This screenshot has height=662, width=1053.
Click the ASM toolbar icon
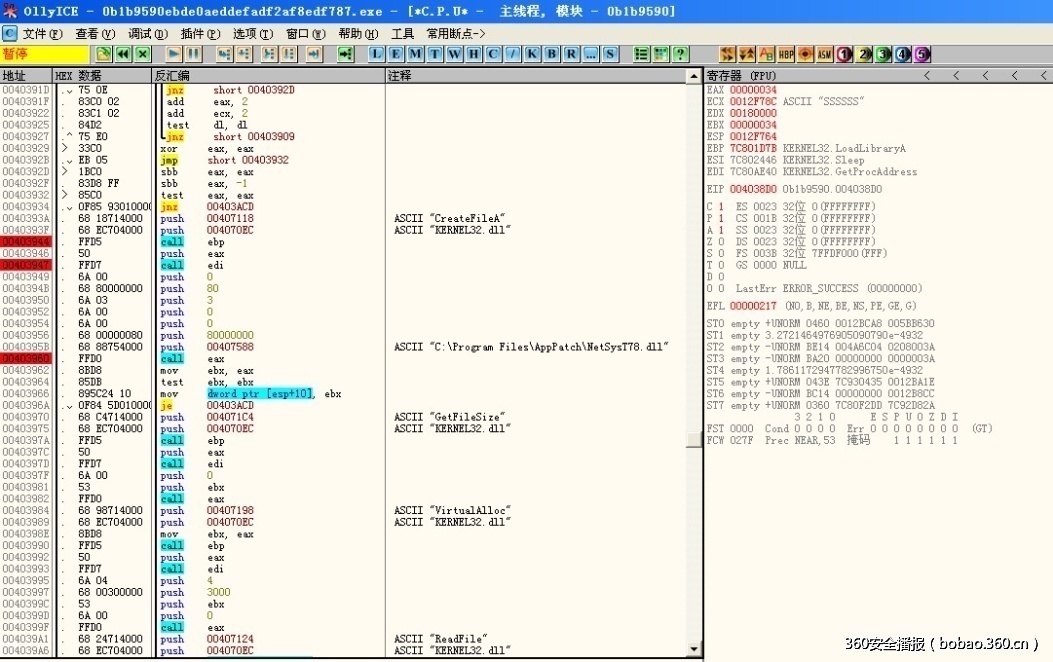coord(824,54)
